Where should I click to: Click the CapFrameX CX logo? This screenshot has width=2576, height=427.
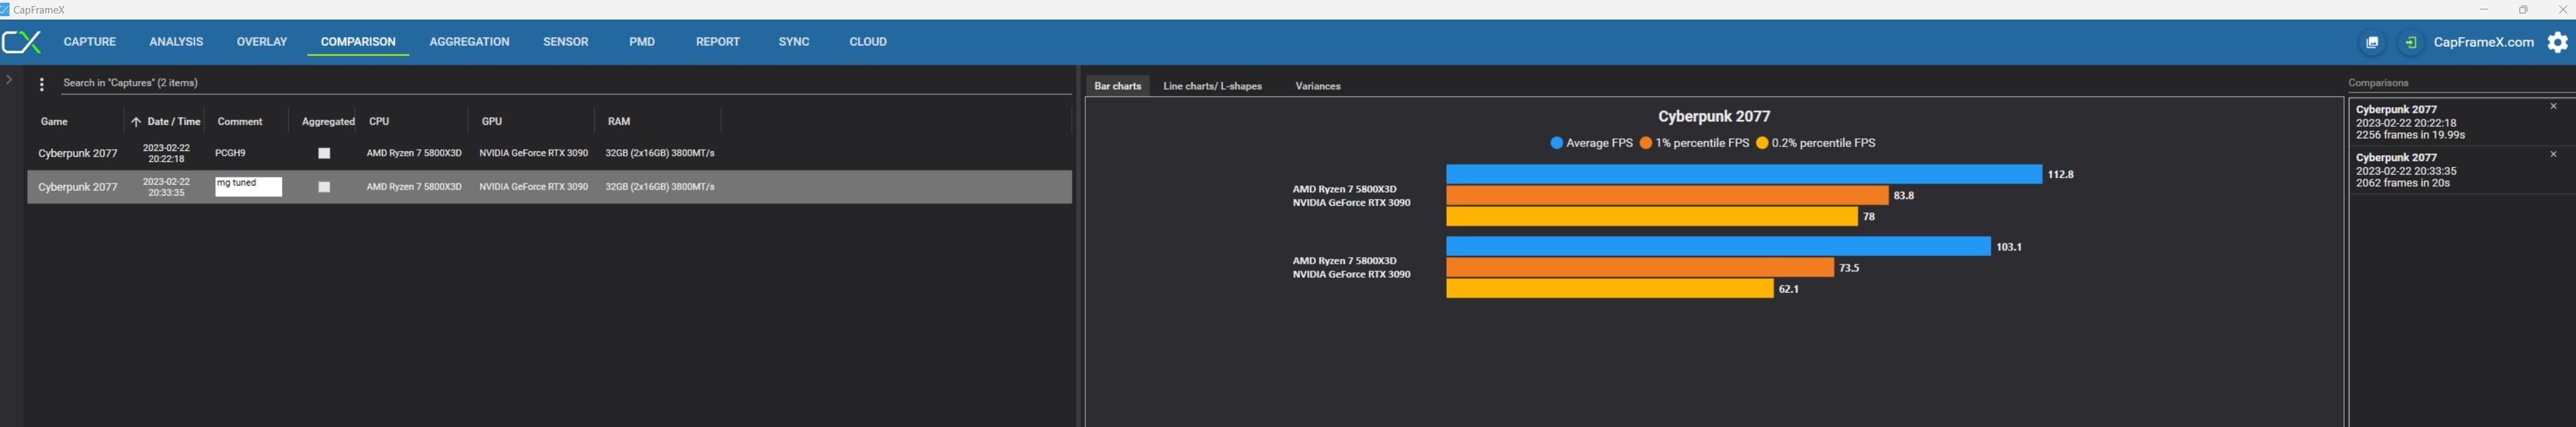pos(22,42)
